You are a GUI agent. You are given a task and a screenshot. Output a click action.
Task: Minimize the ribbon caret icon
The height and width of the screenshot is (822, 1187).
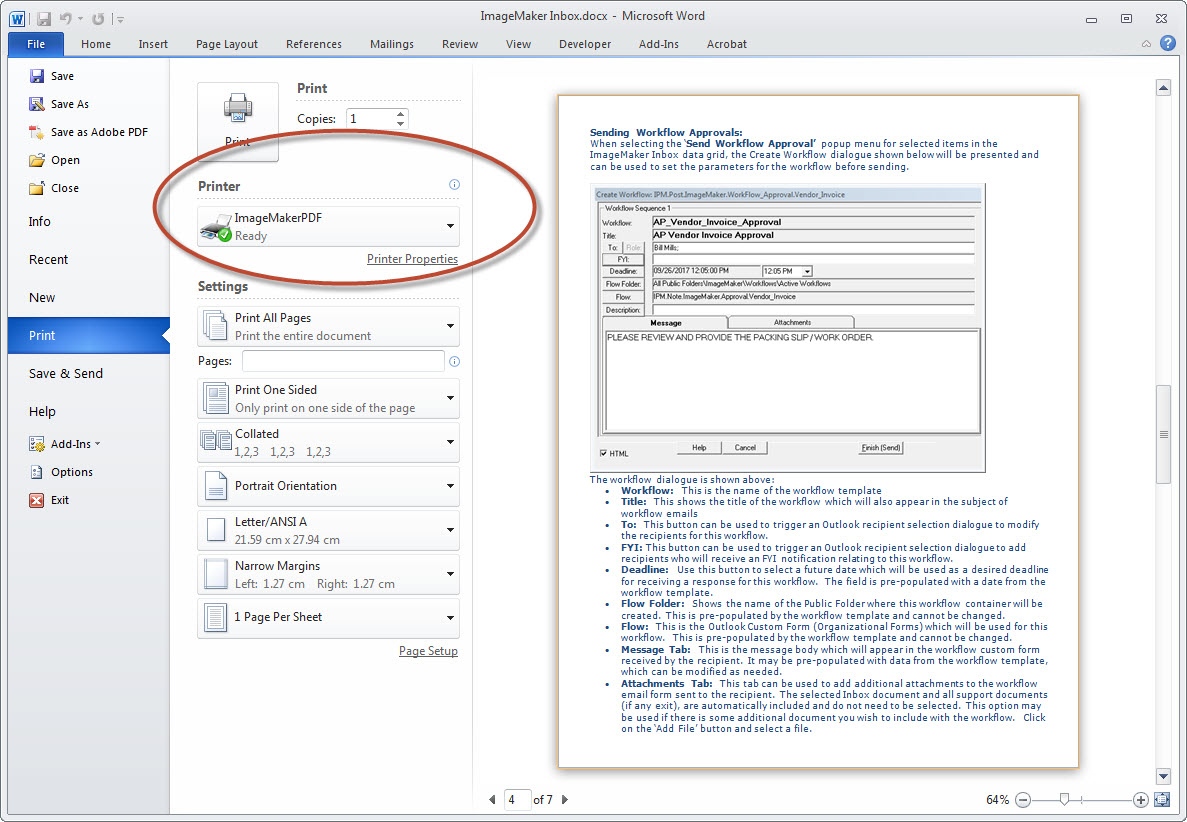point(1146,44)
